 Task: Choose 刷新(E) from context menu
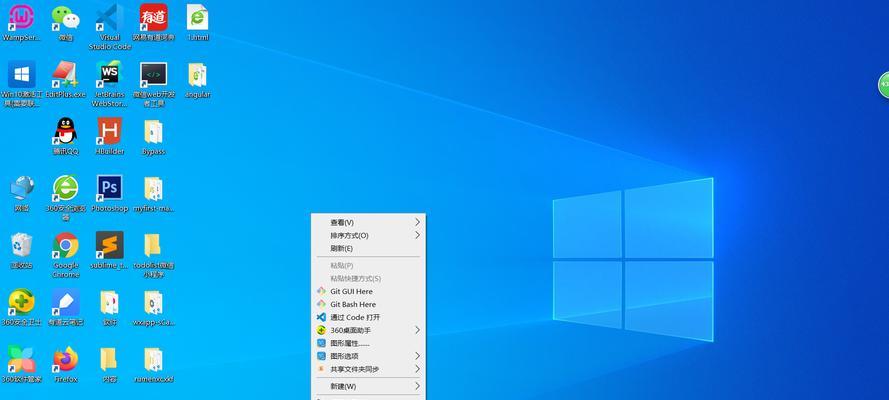coord(368,248)
